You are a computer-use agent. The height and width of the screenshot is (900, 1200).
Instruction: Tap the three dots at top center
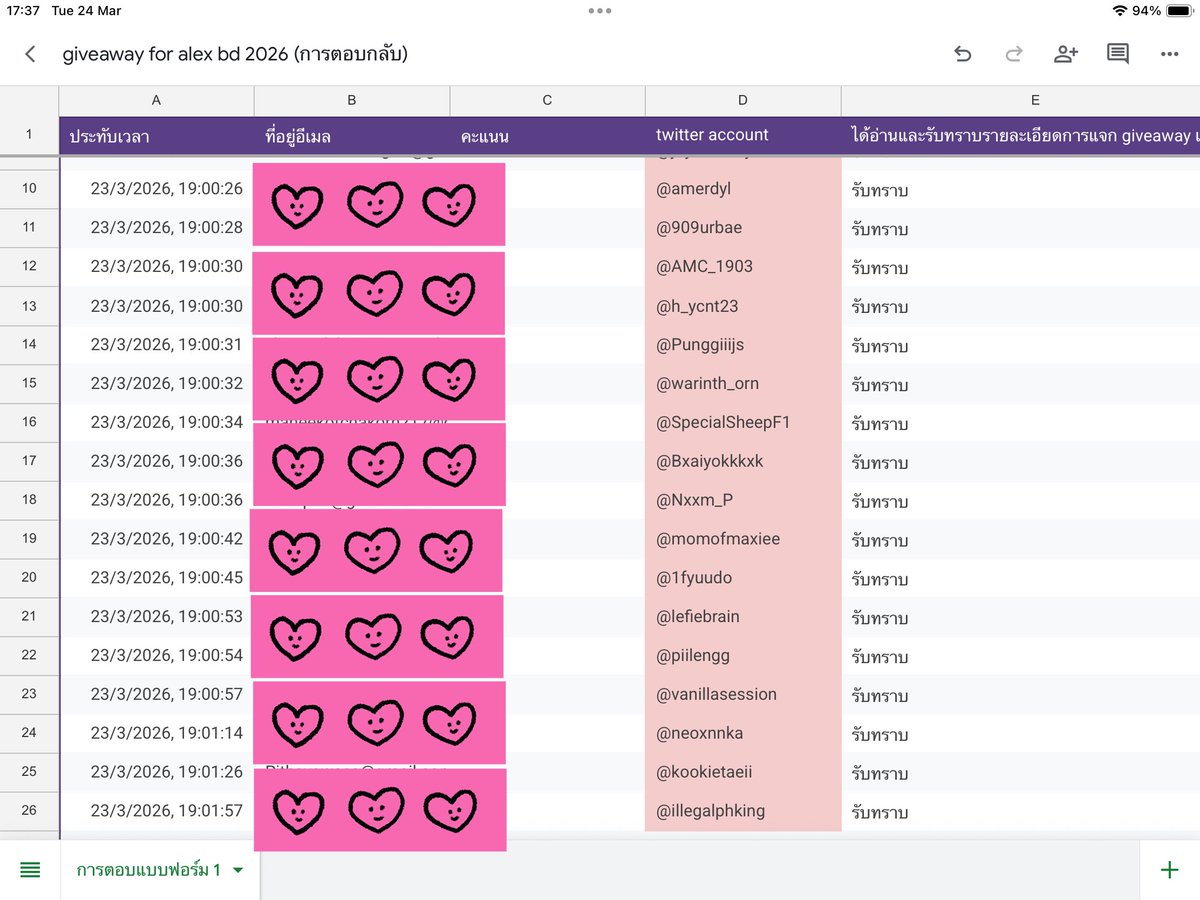coord(600,11)
